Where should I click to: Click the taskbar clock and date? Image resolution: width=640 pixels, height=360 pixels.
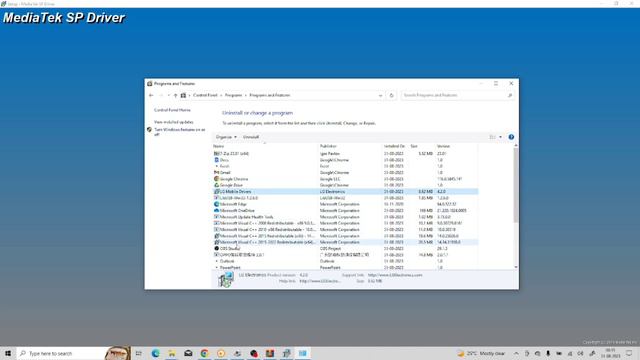pyautogui.click(x=611, y=353)
